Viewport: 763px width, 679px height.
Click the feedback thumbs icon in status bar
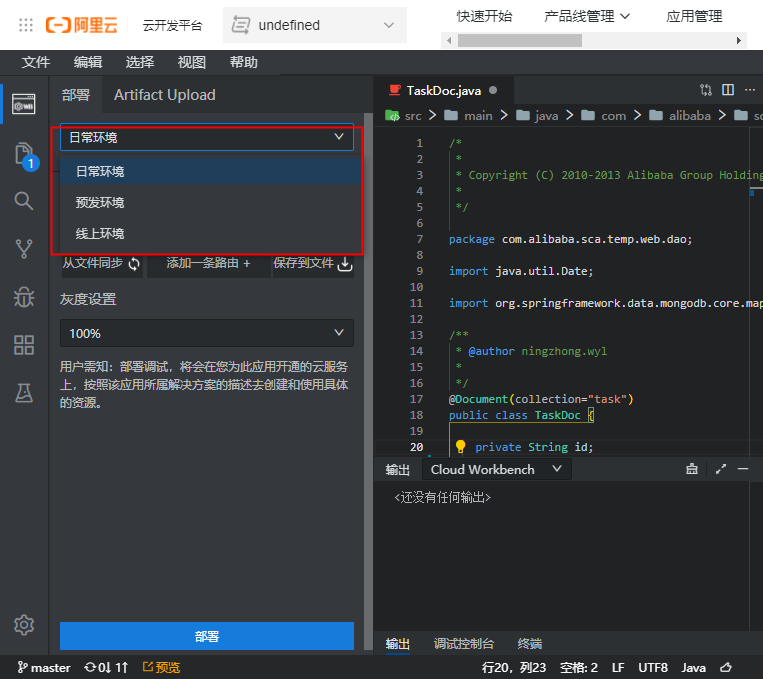(727, 667)
